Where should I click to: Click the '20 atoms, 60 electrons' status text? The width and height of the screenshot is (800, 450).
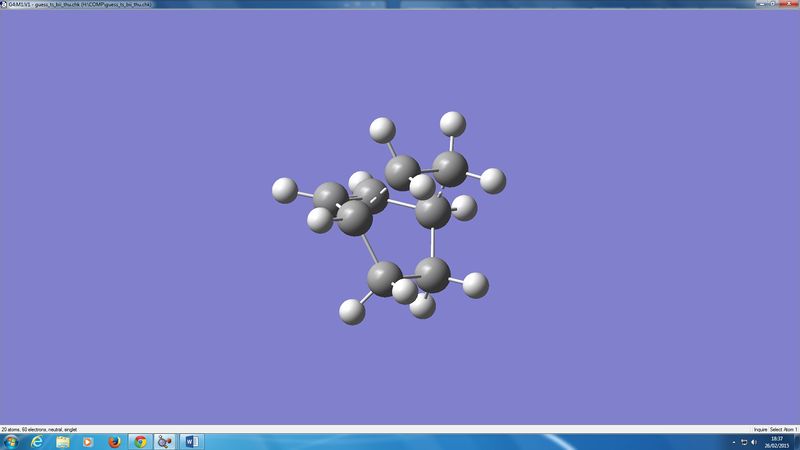39,430
